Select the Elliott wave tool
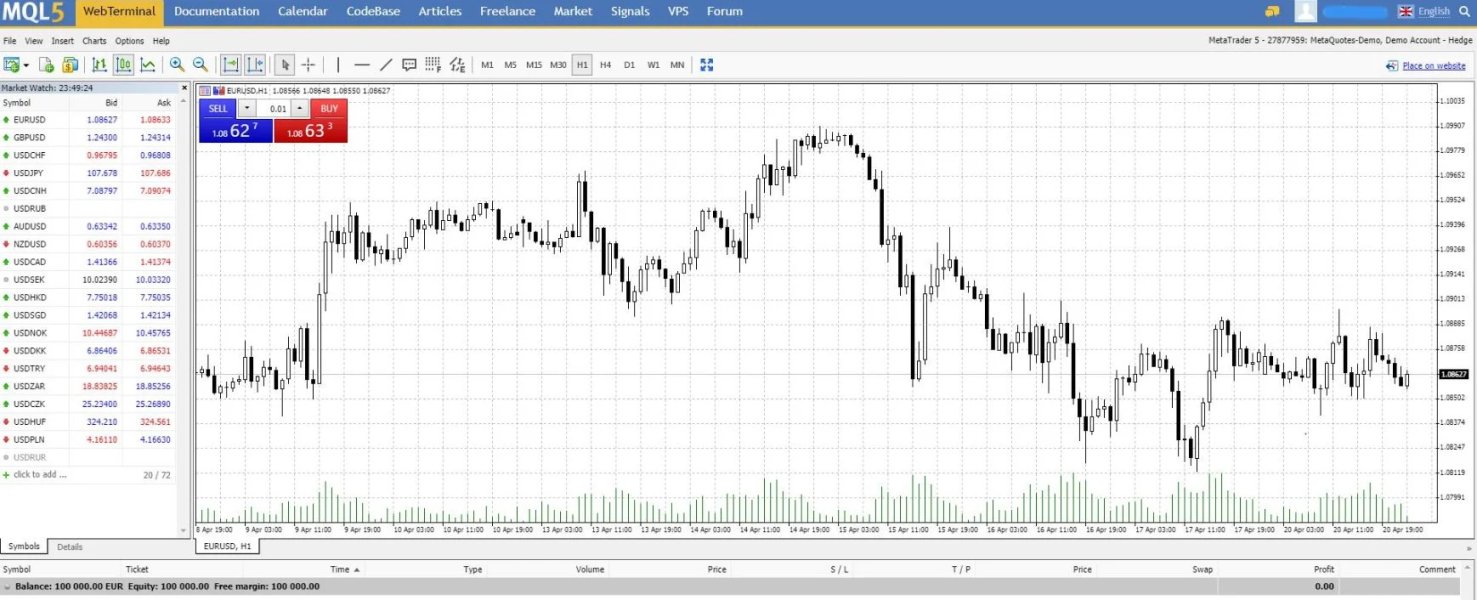The image size is (1477, 600). [x=457, y=65]
